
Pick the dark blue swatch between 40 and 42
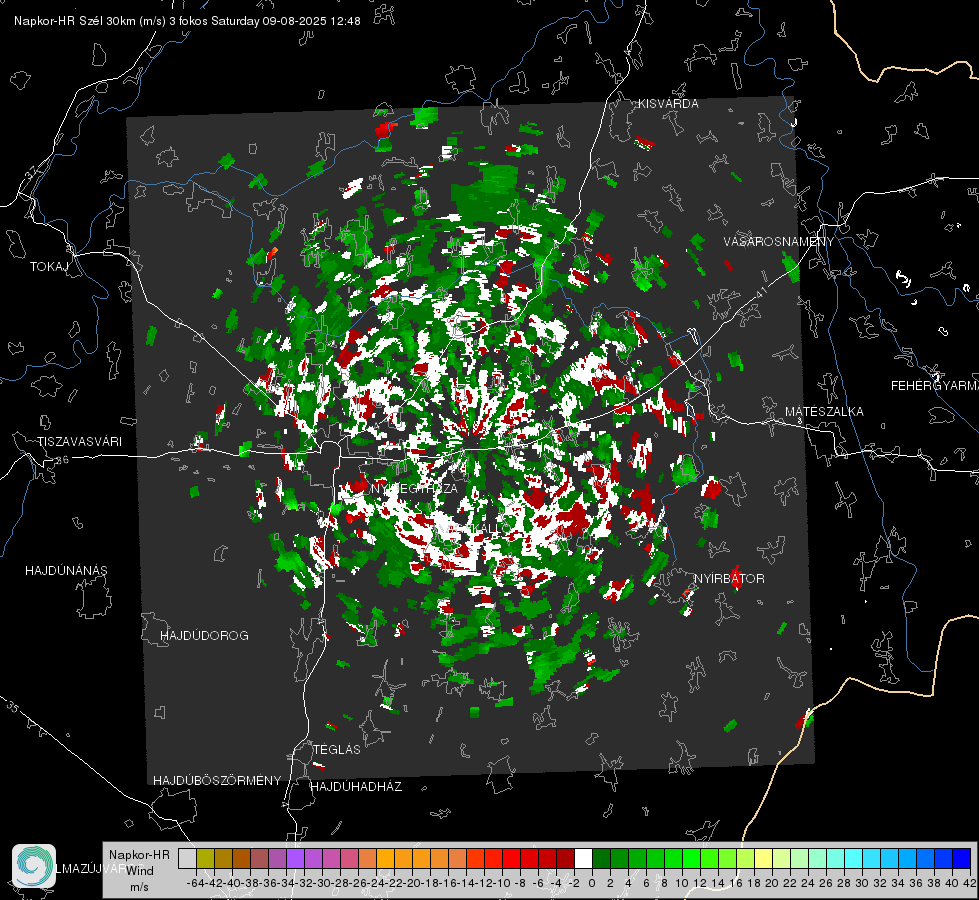[x=961, y=858]
